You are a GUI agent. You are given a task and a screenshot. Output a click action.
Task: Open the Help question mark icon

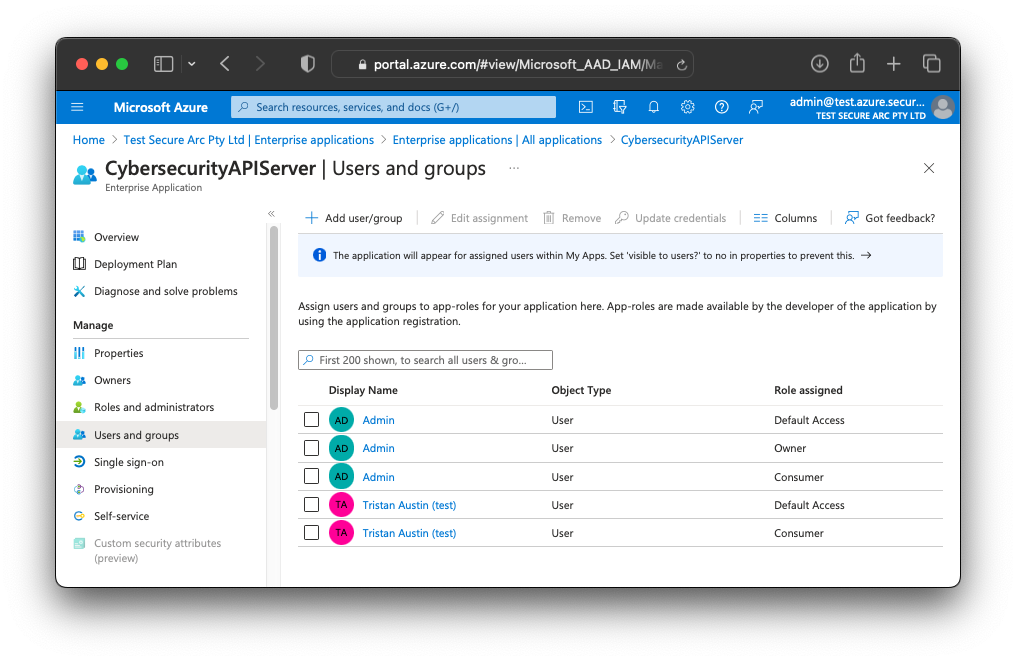[x=721, y=107]
